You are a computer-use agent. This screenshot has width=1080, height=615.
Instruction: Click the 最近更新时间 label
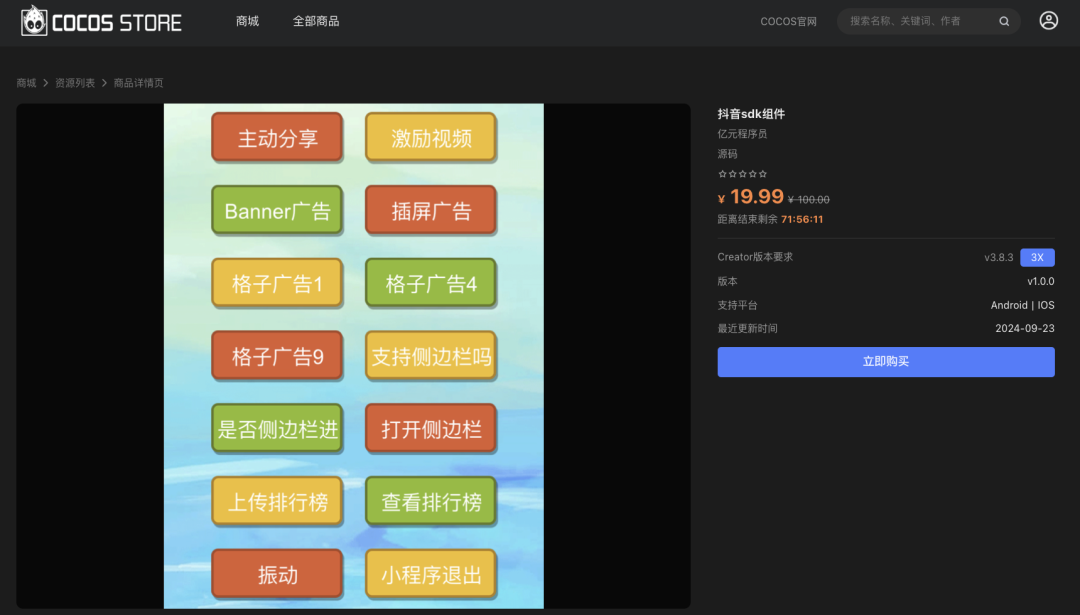coord(747,329)
